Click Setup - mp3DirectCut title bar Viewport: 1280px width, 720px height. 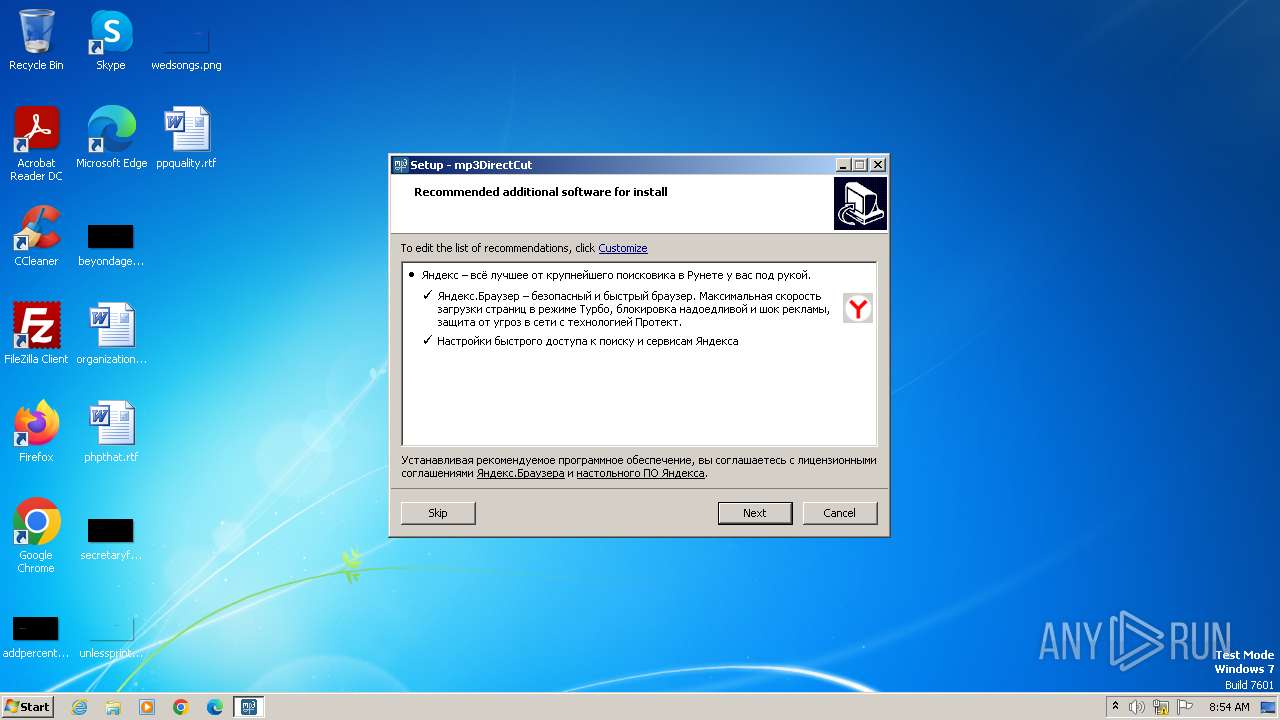612,165
